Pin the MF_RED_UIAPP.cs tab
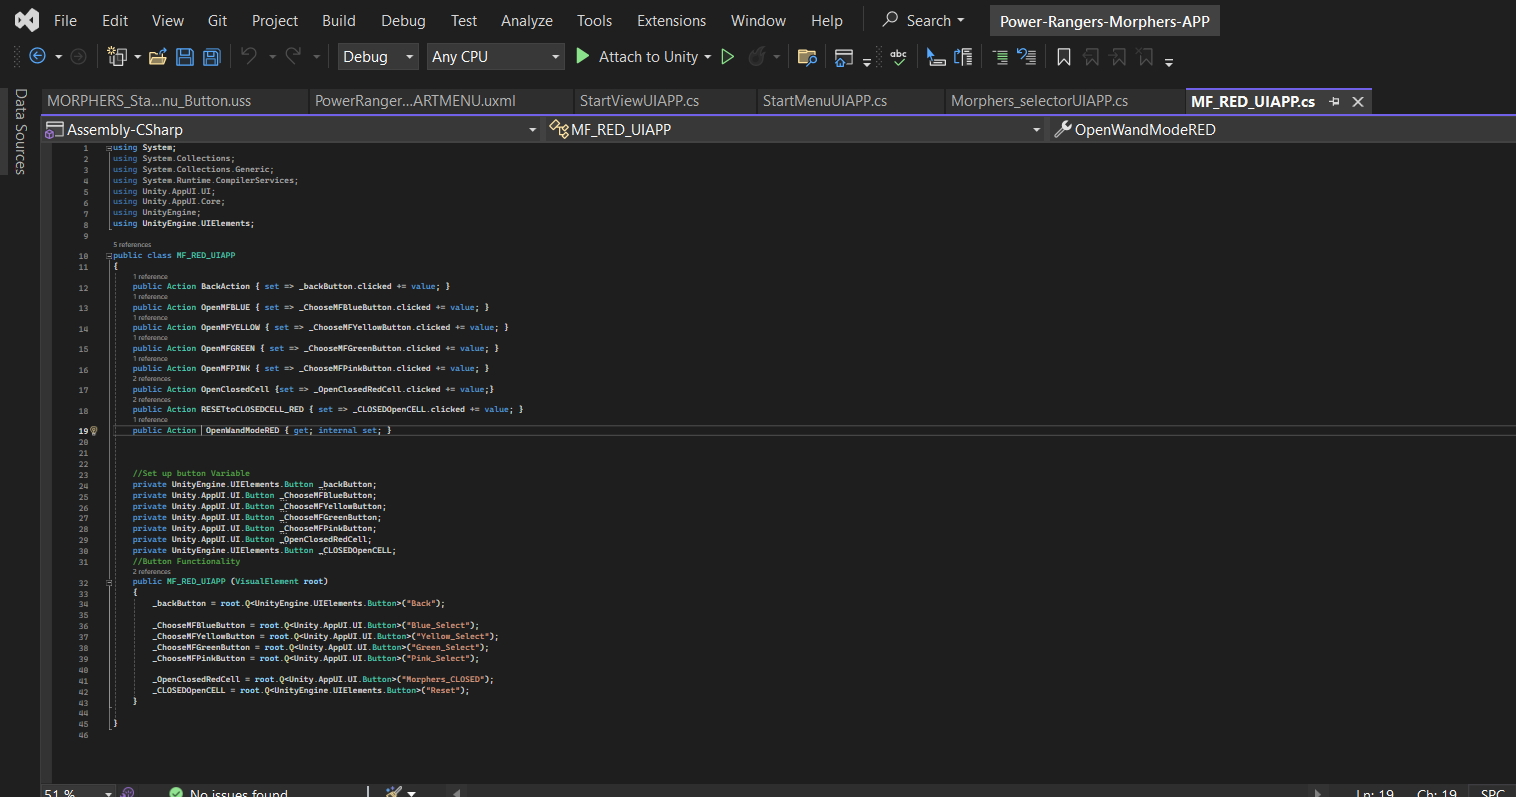1516x797 pixels. coord(1334,101)
